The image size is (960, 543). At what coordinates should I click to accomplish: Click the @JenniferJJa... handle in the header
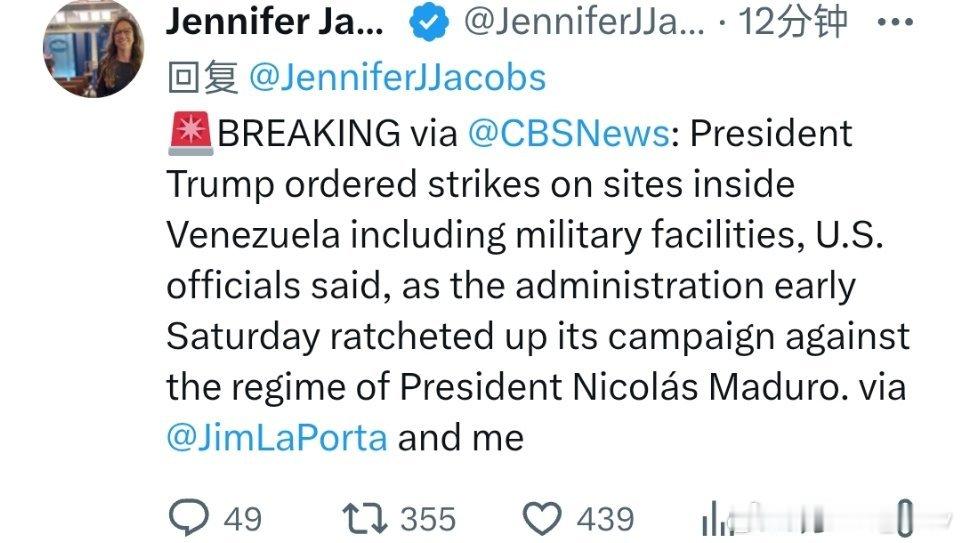(584, 23)
